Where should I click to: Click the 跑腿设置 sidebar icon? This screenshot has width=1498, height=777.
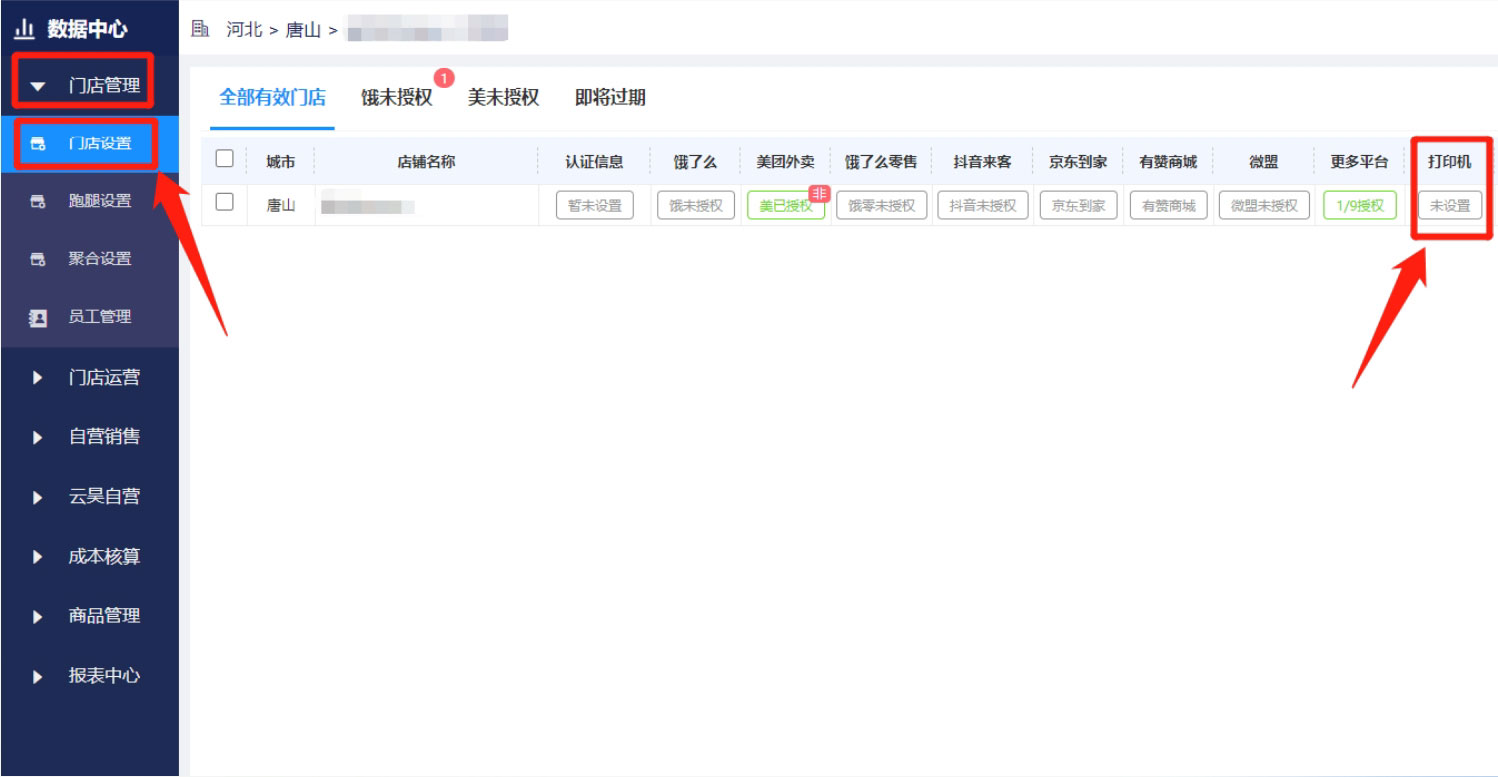(38, 202)
